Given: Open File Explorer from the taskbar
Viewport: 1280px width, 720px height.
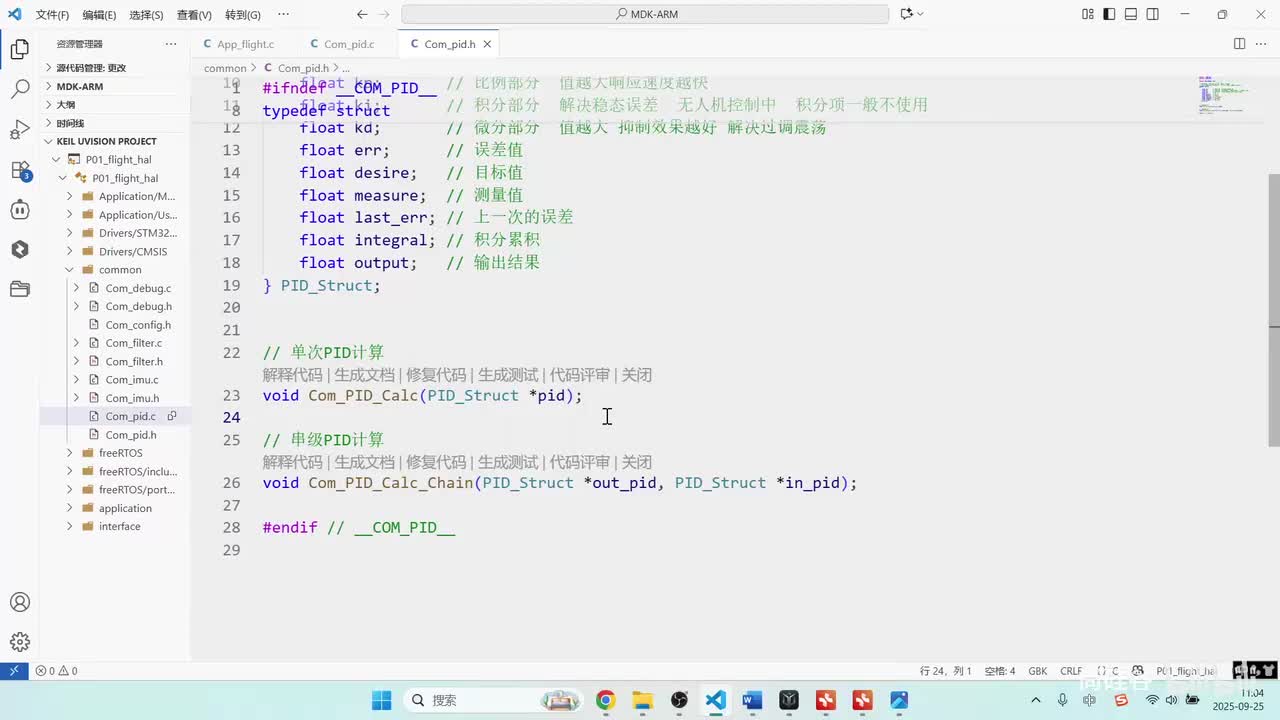Looking at the screenshot, I should click(642, 700).
